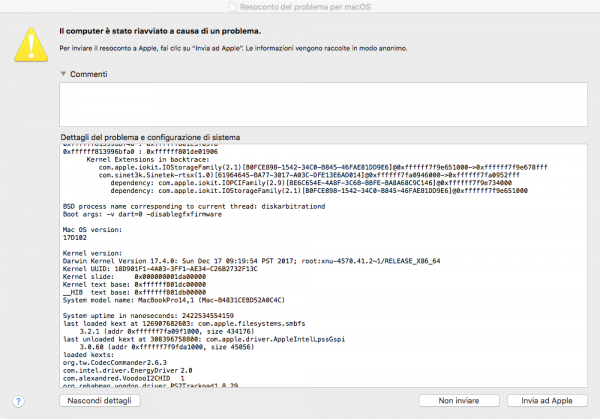Click the 'Kernel version:' line

pos(92,253)
